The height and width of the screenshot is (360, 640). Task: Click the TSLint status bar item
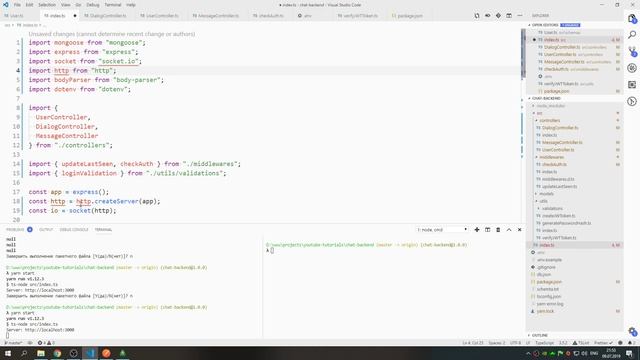pos(581,343)
